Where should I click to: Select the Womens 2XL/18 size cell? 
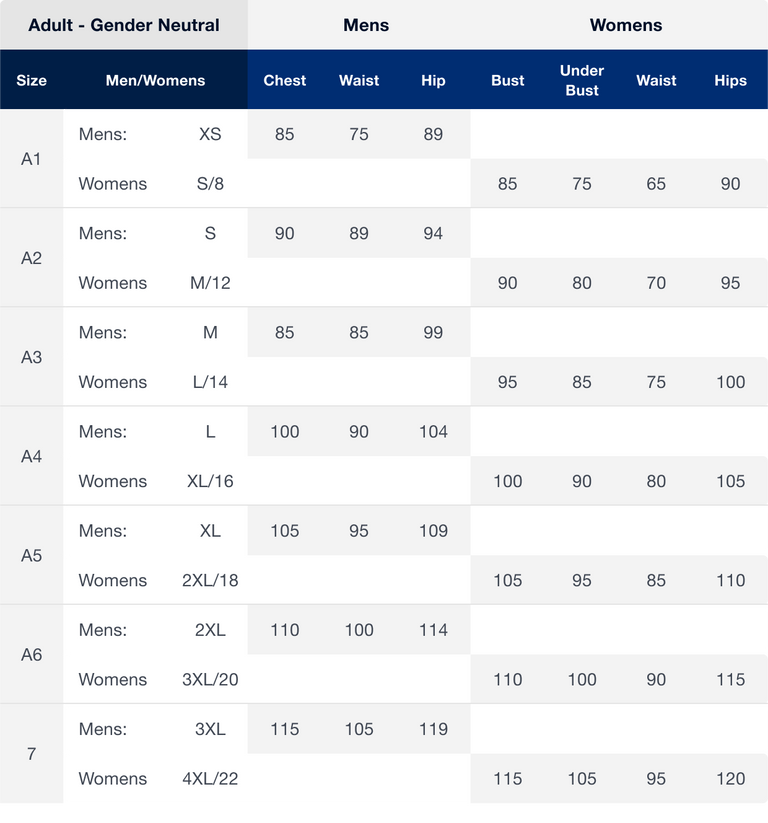[x=210, y=580]
